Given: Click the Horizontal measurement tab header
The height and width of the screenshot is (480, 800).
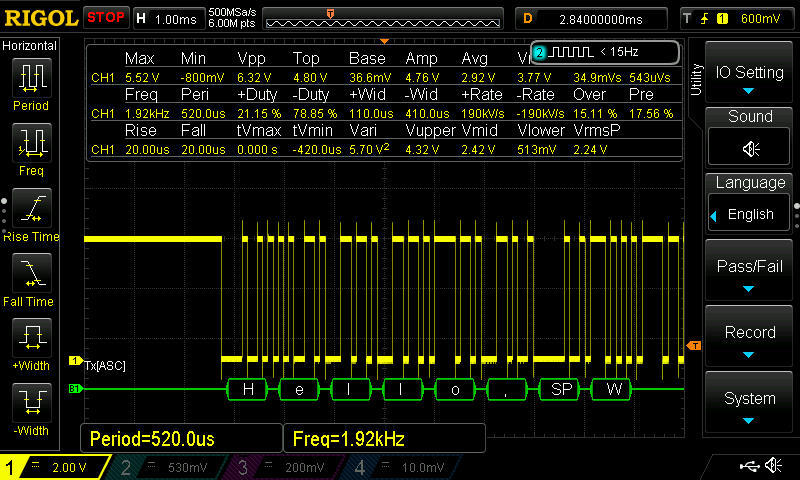Looking at the screenshot, I should pos(31,46).
